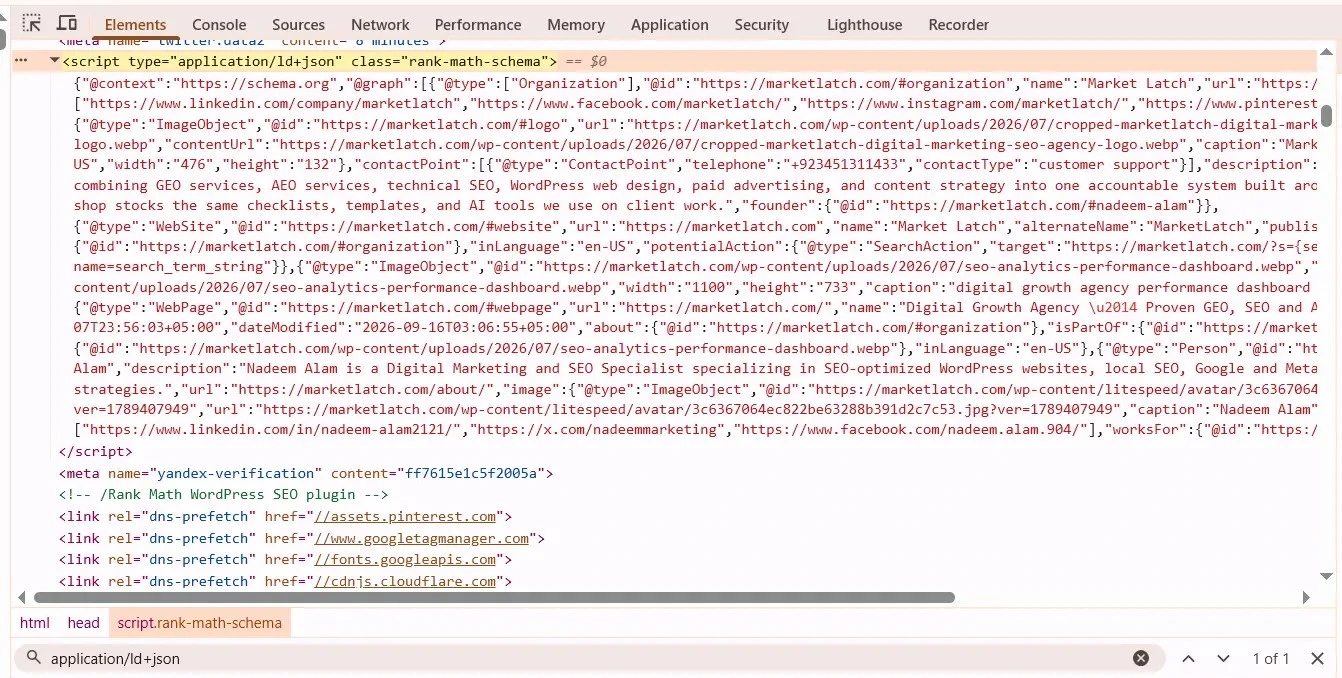Open the Network tab

[380, 24]
